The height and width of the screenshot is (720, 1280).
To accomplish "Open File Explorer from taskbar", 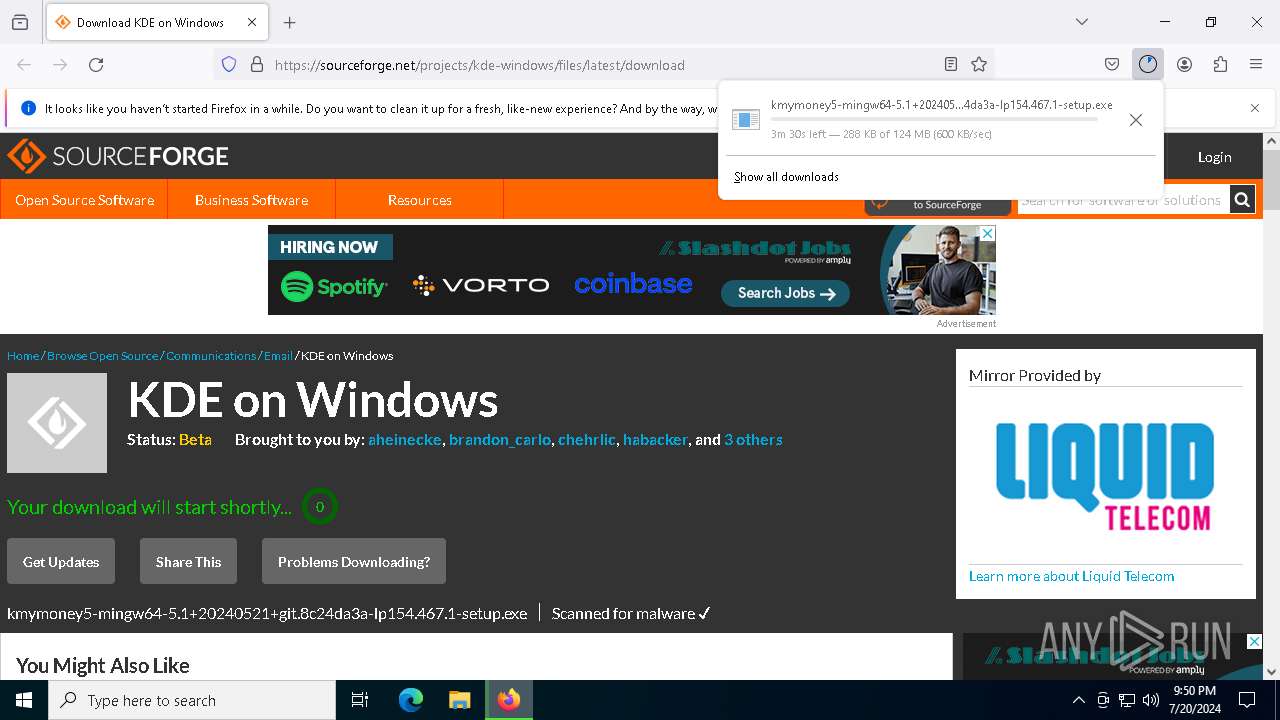I will coord(459,700).
